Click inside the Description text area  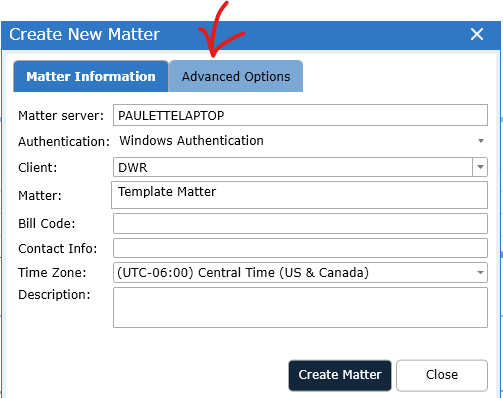tap(300, 308)
